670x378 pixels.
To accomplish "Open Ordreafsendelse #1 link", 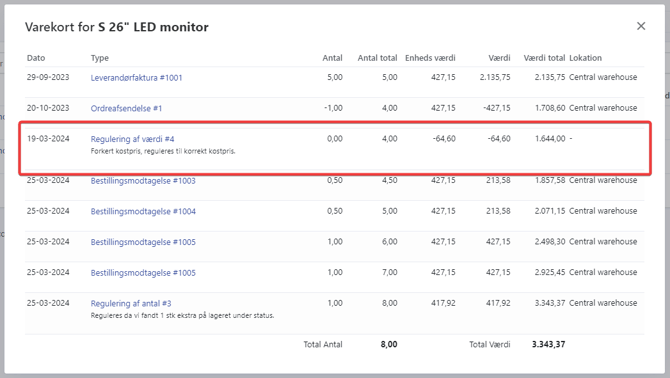I will coord(126,108).
